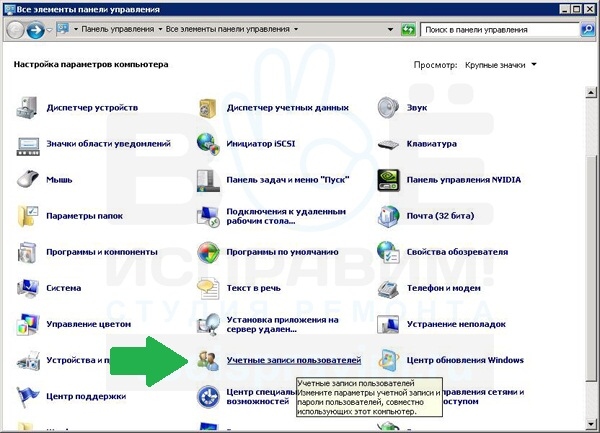Open the Почта (32 бита) icon
Image resolution: width=600 pixels, height=433 pixels.
click(x=388, y=216)
